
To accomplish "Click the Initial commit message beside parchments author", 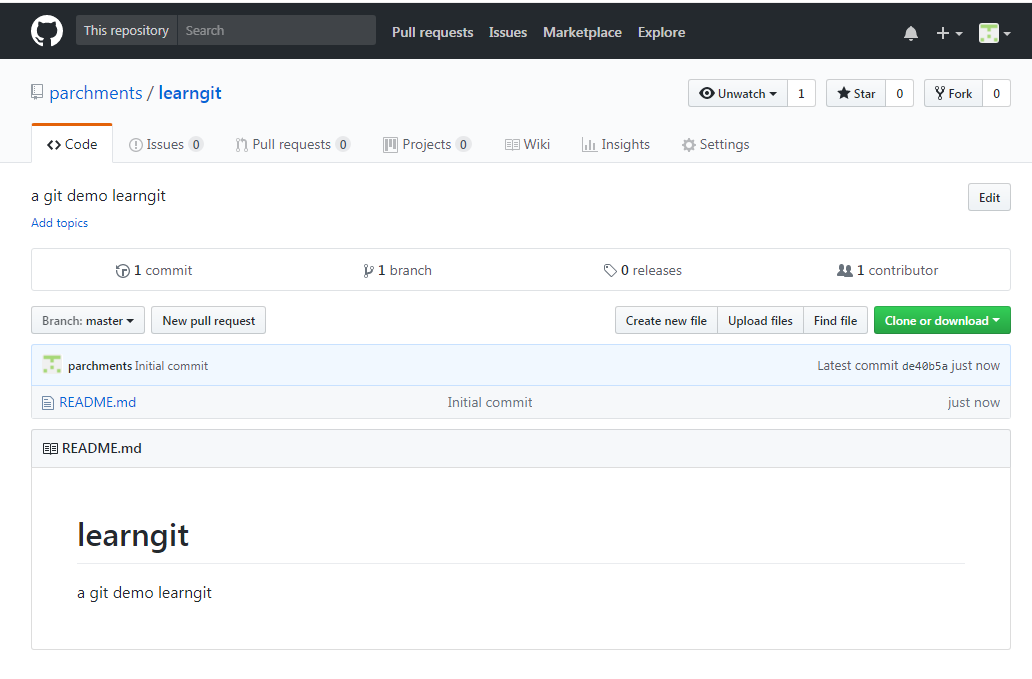I will point(171,366).
